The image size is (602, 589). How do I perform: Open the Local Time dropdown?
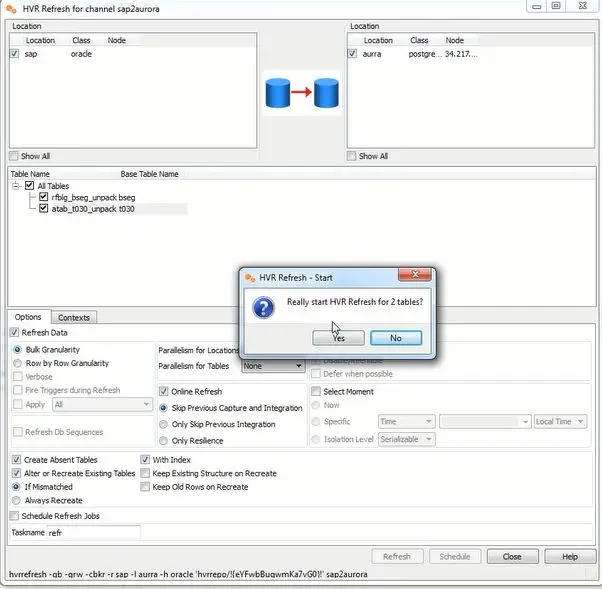tap(560, 422)
